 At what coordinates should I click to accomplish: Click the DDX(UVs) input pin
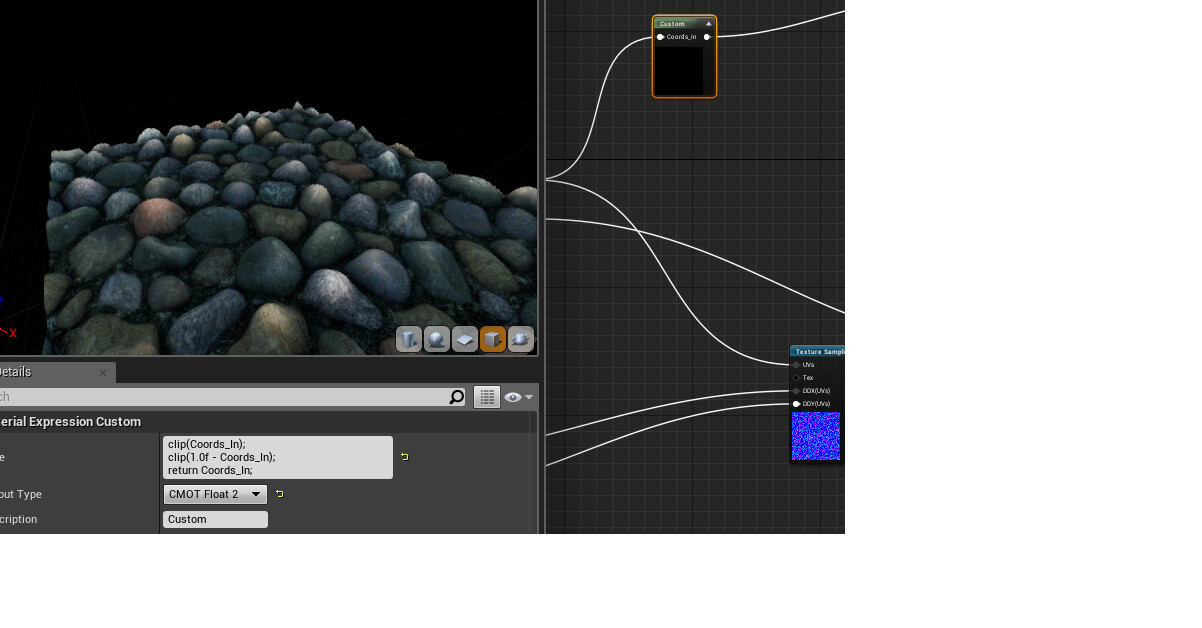pyautogui.click(x=796, y=391)
